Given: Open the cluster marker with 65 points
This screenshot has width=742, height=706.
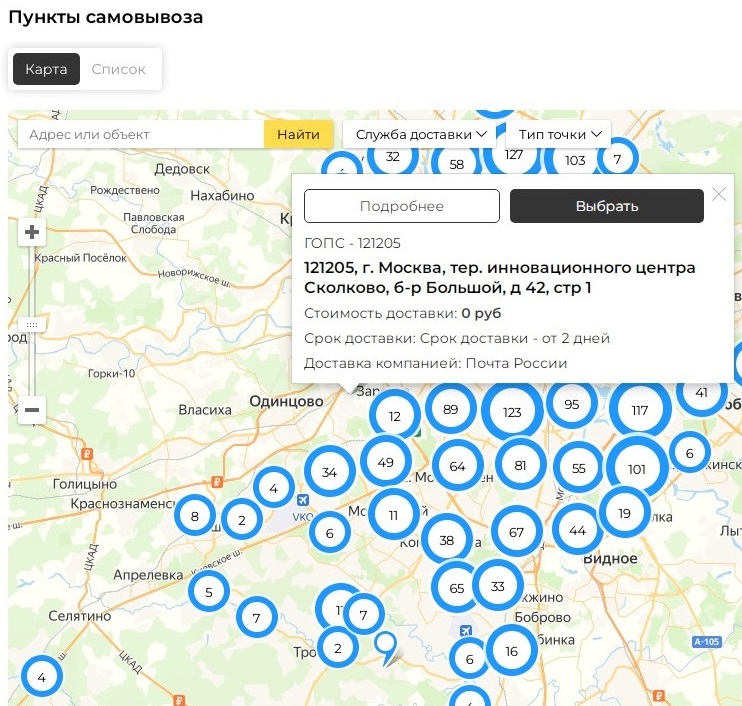Looking at the screenshot, I should pyautogui.click(x=456, y=587).
